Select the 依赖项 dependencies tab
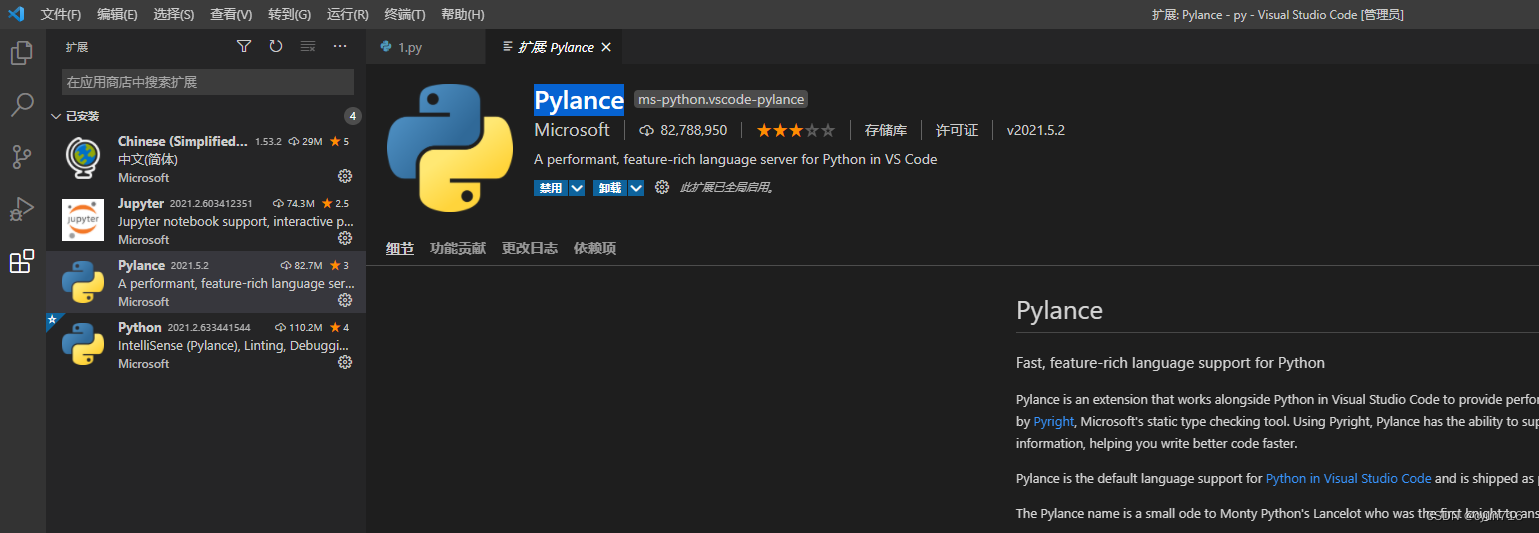This screenshot has height=533, width=1539. pos(595,248)
